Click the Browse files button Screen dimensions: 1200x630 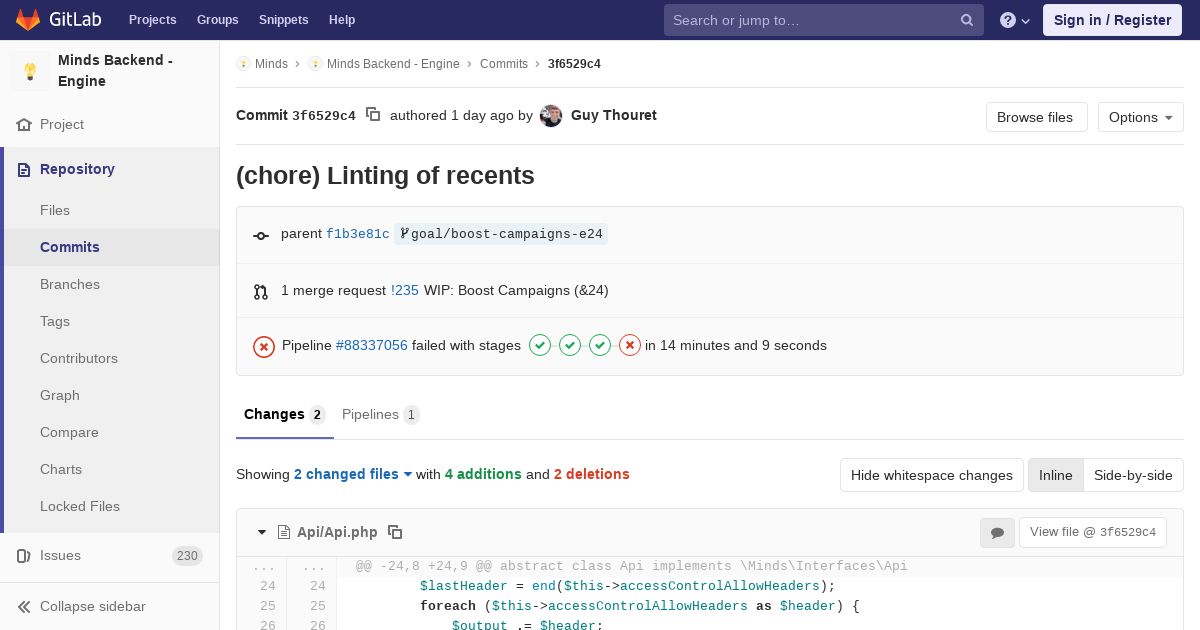tap(1035, 117)
